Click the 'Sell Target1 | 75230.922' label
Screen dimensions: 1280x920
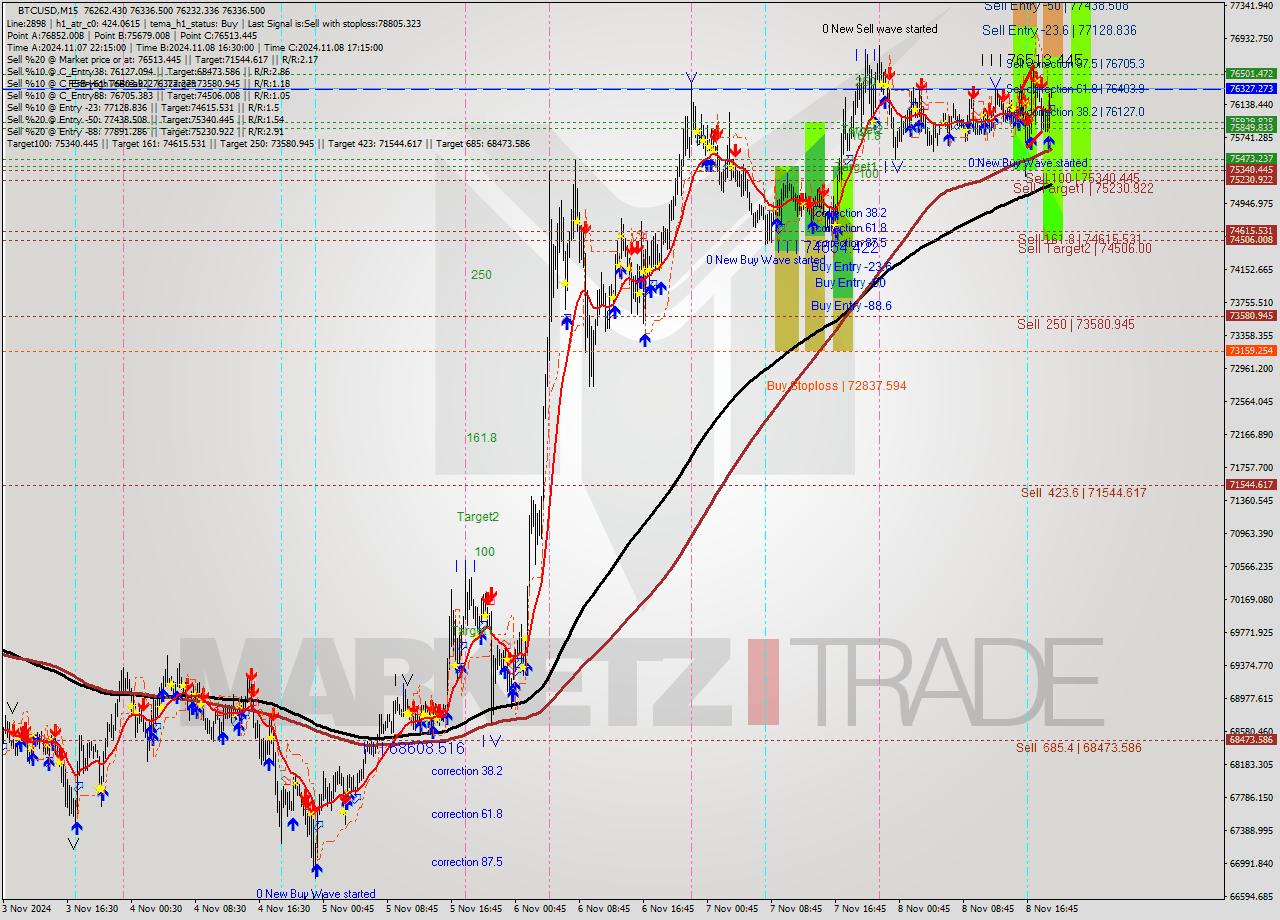pos(1083,188)
